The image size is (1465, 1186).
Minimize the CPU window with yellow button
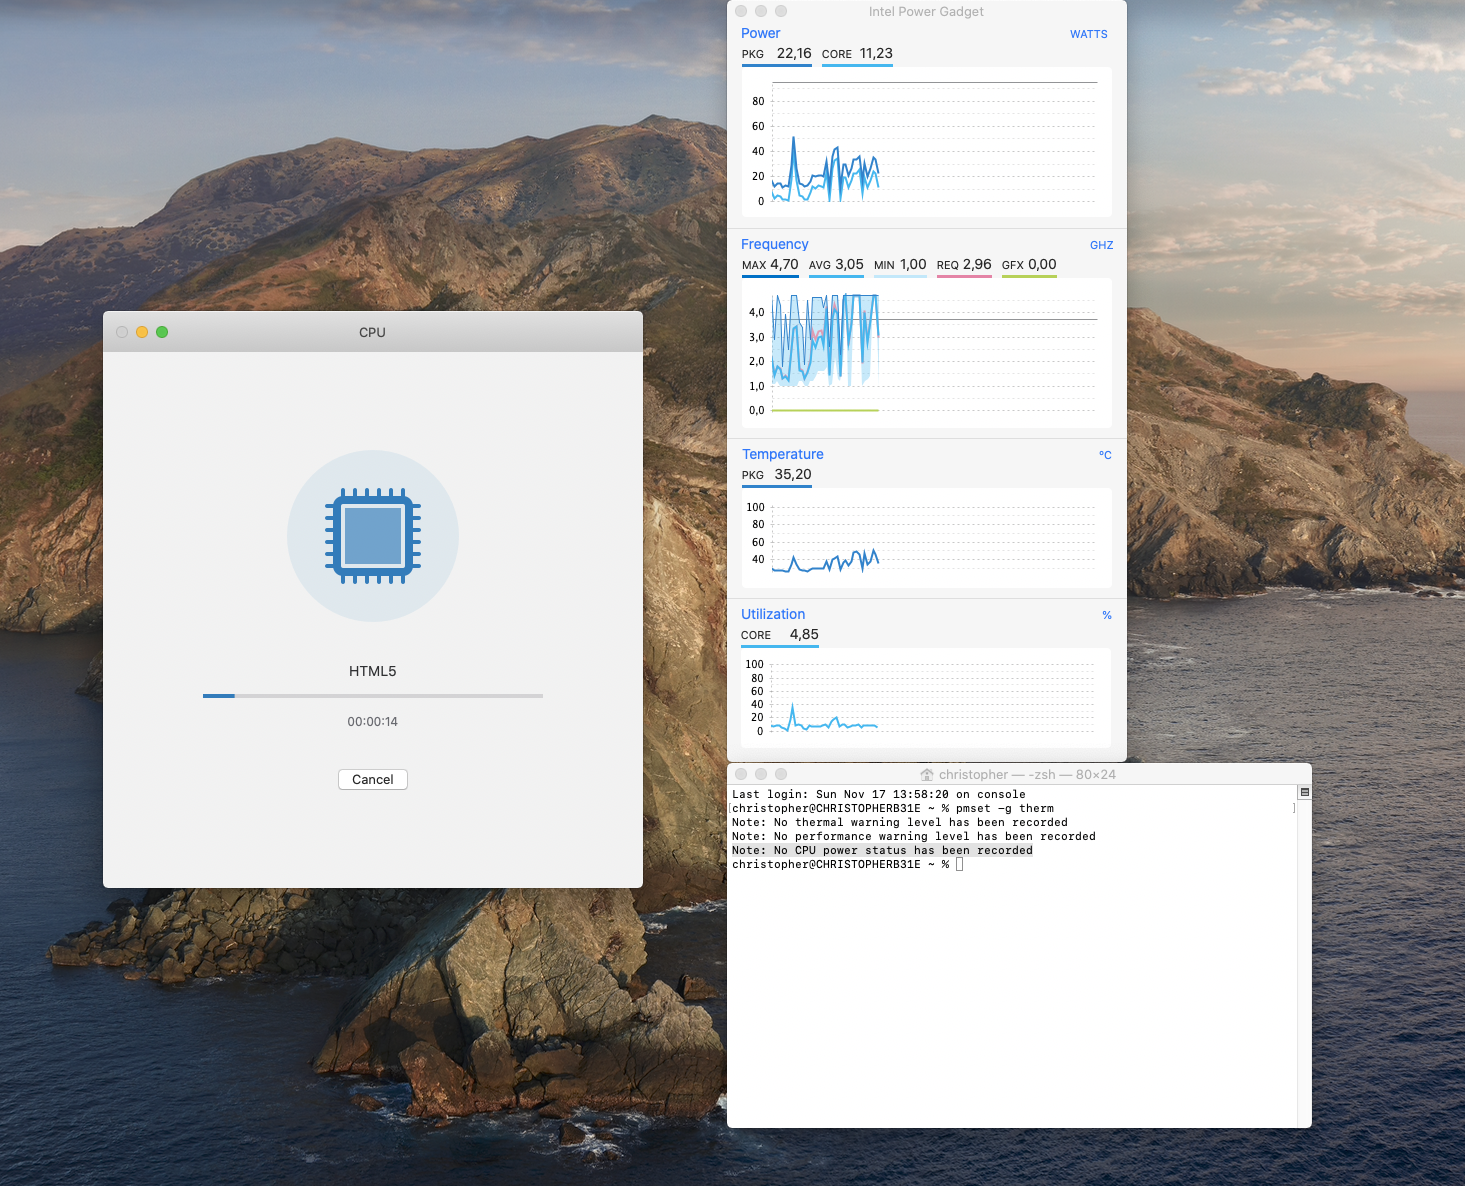tap(142, 332)
